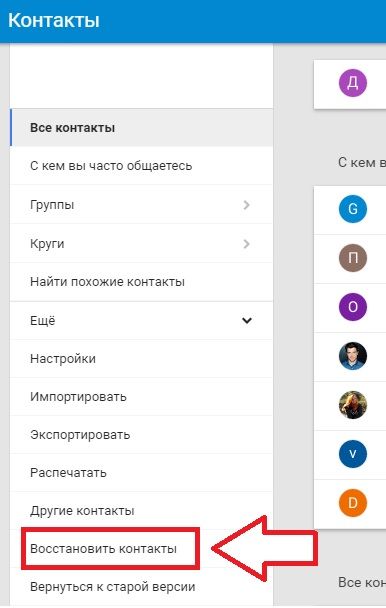Open the orange D contact avatar

[x=353, y=503]
